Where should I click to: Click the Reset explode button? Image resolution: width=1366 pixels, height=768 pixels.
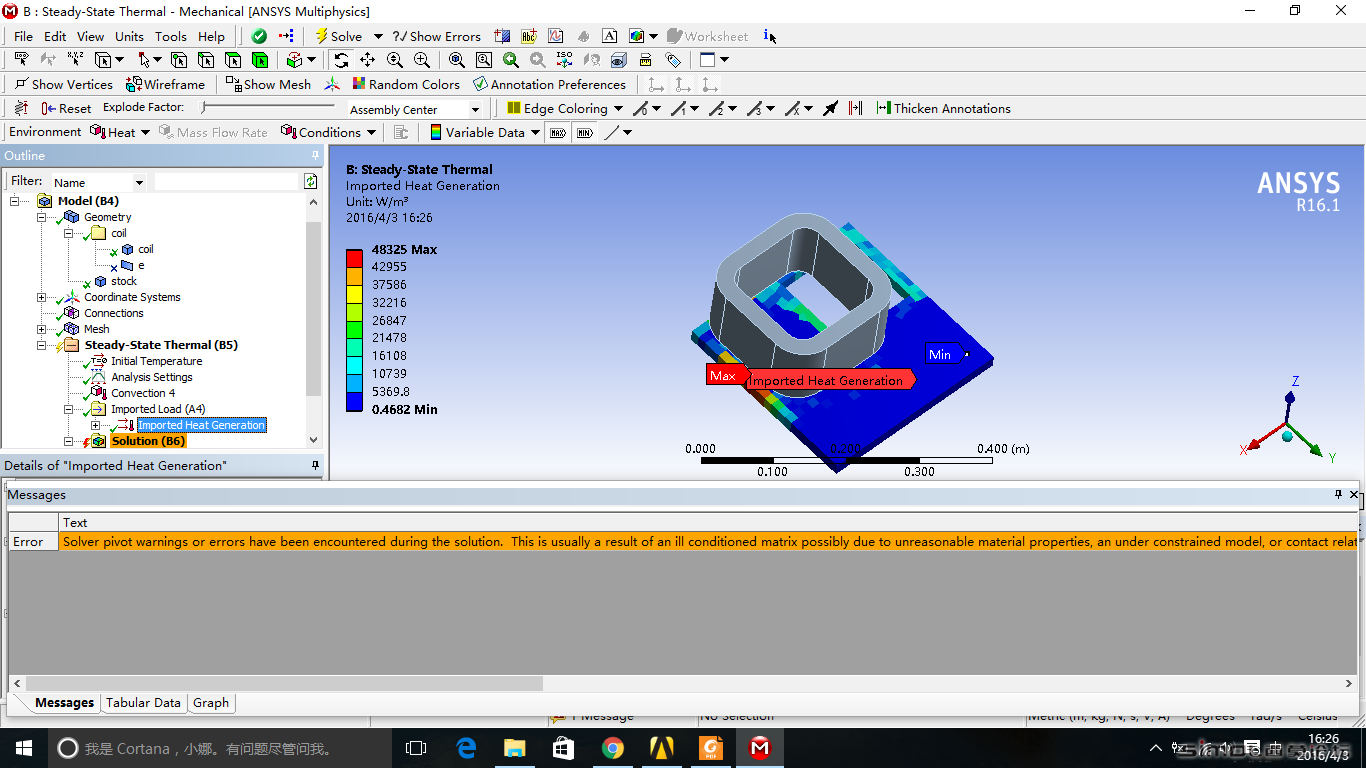coord(66,108)
